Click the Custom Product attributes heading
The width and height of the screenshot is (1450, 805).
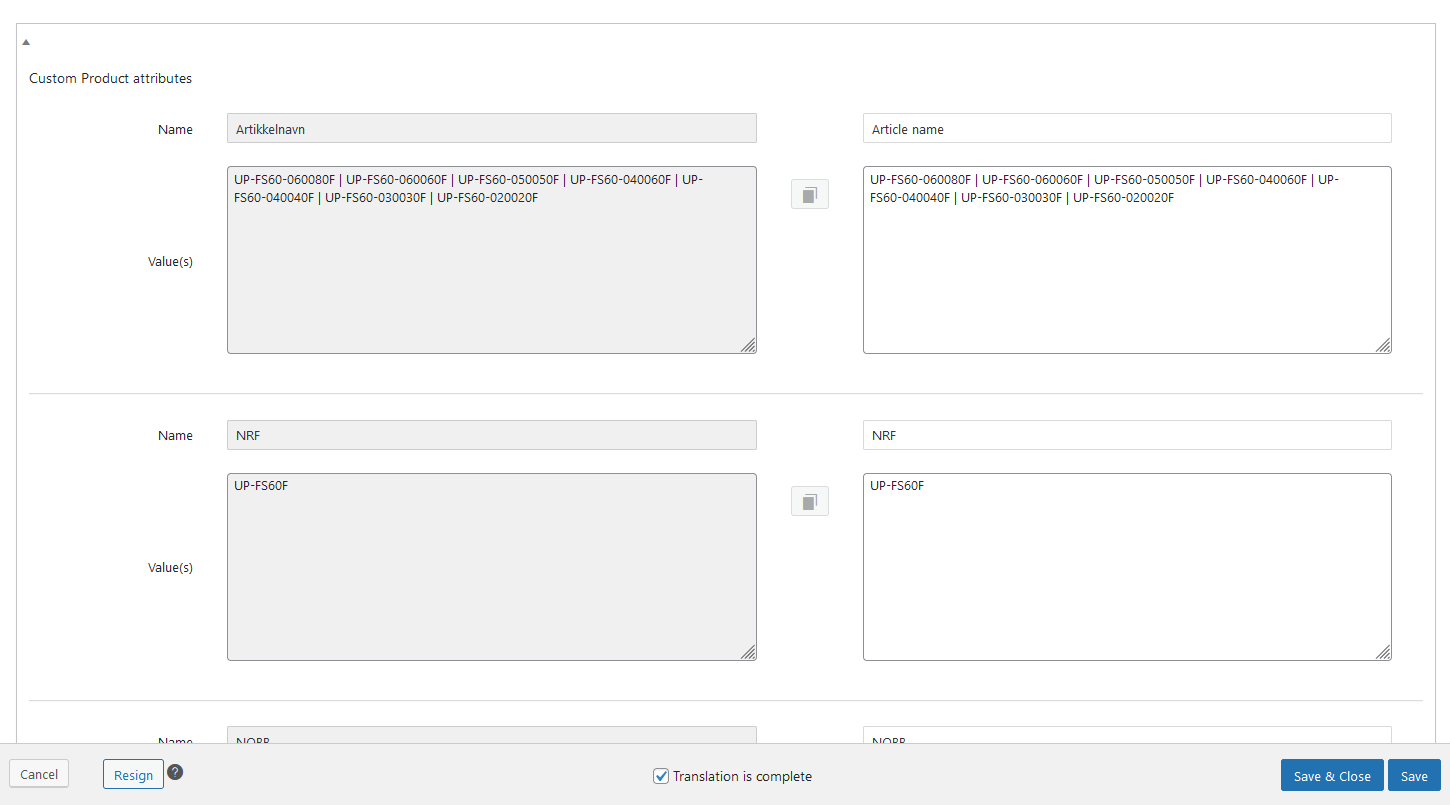click(x=110, y=78)
